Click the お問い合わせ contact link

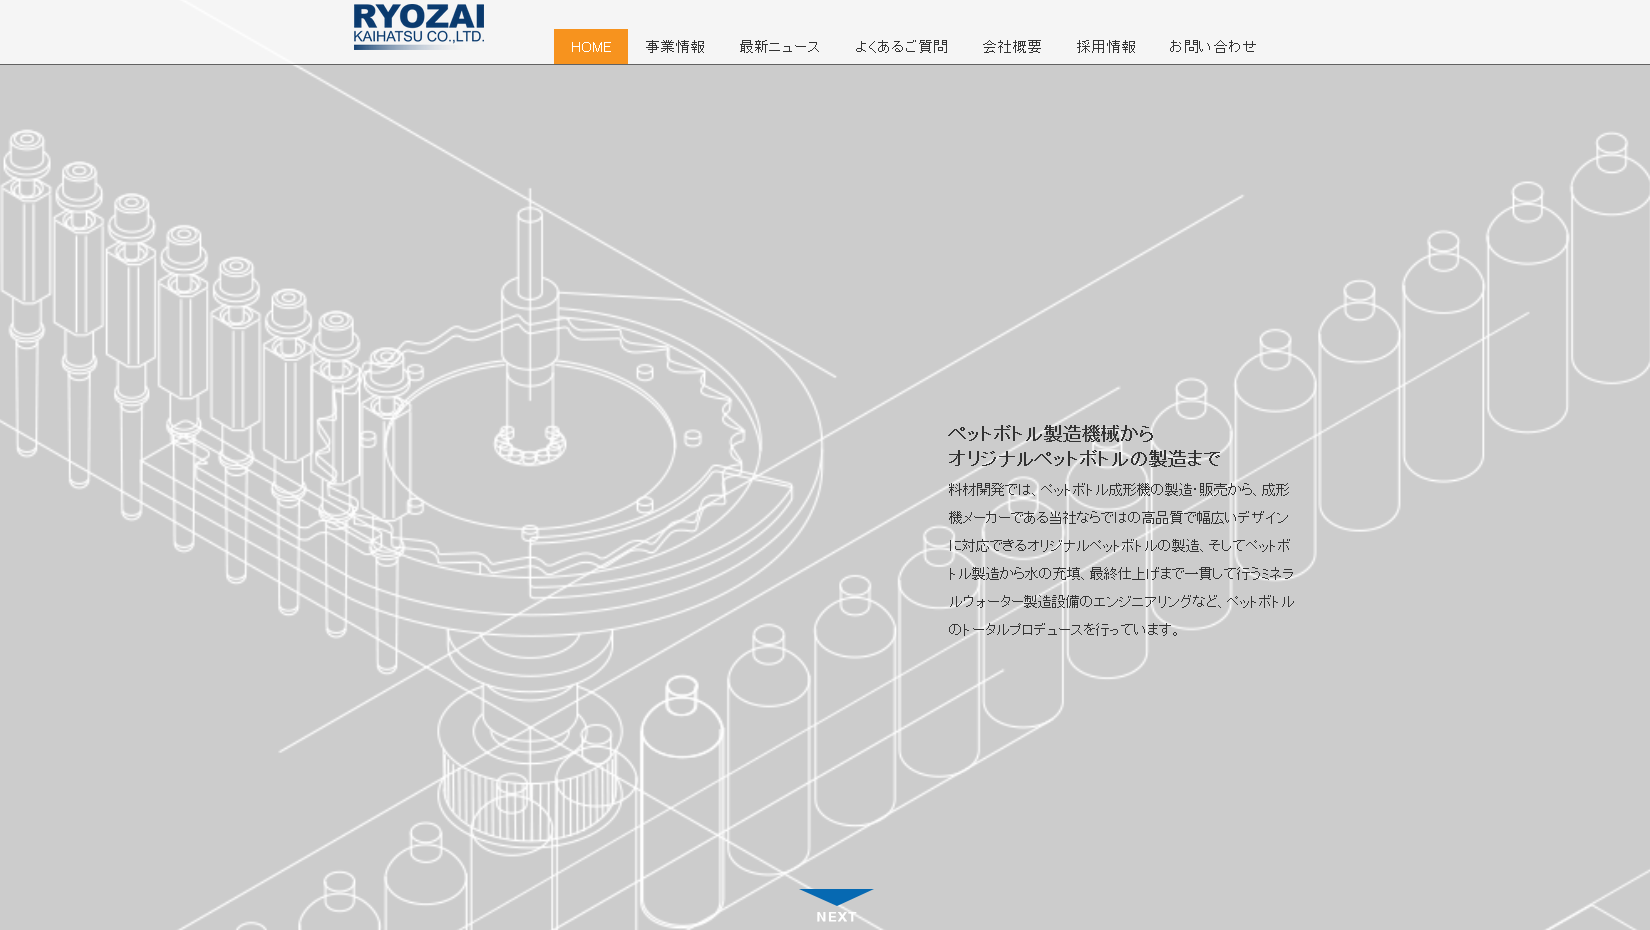pos(1212,47)
